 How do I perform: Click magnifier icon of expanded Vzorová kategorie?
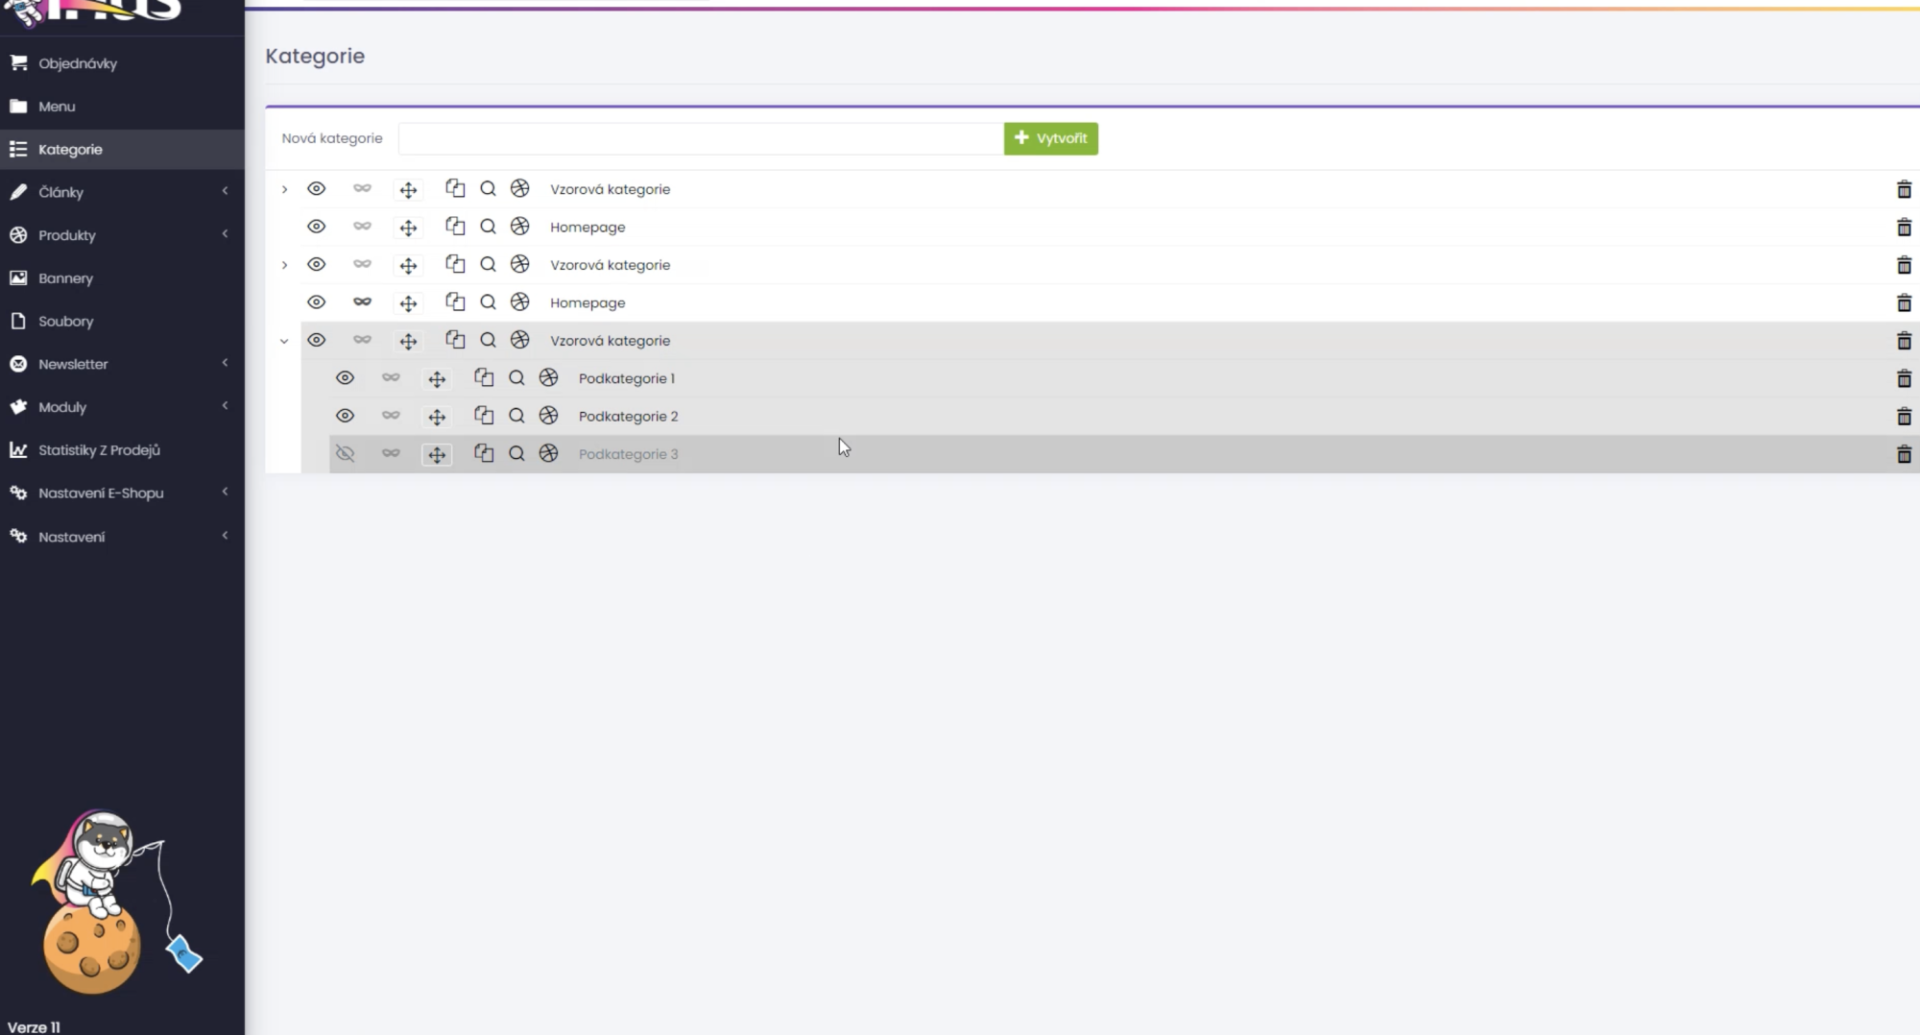click(488, 340)
